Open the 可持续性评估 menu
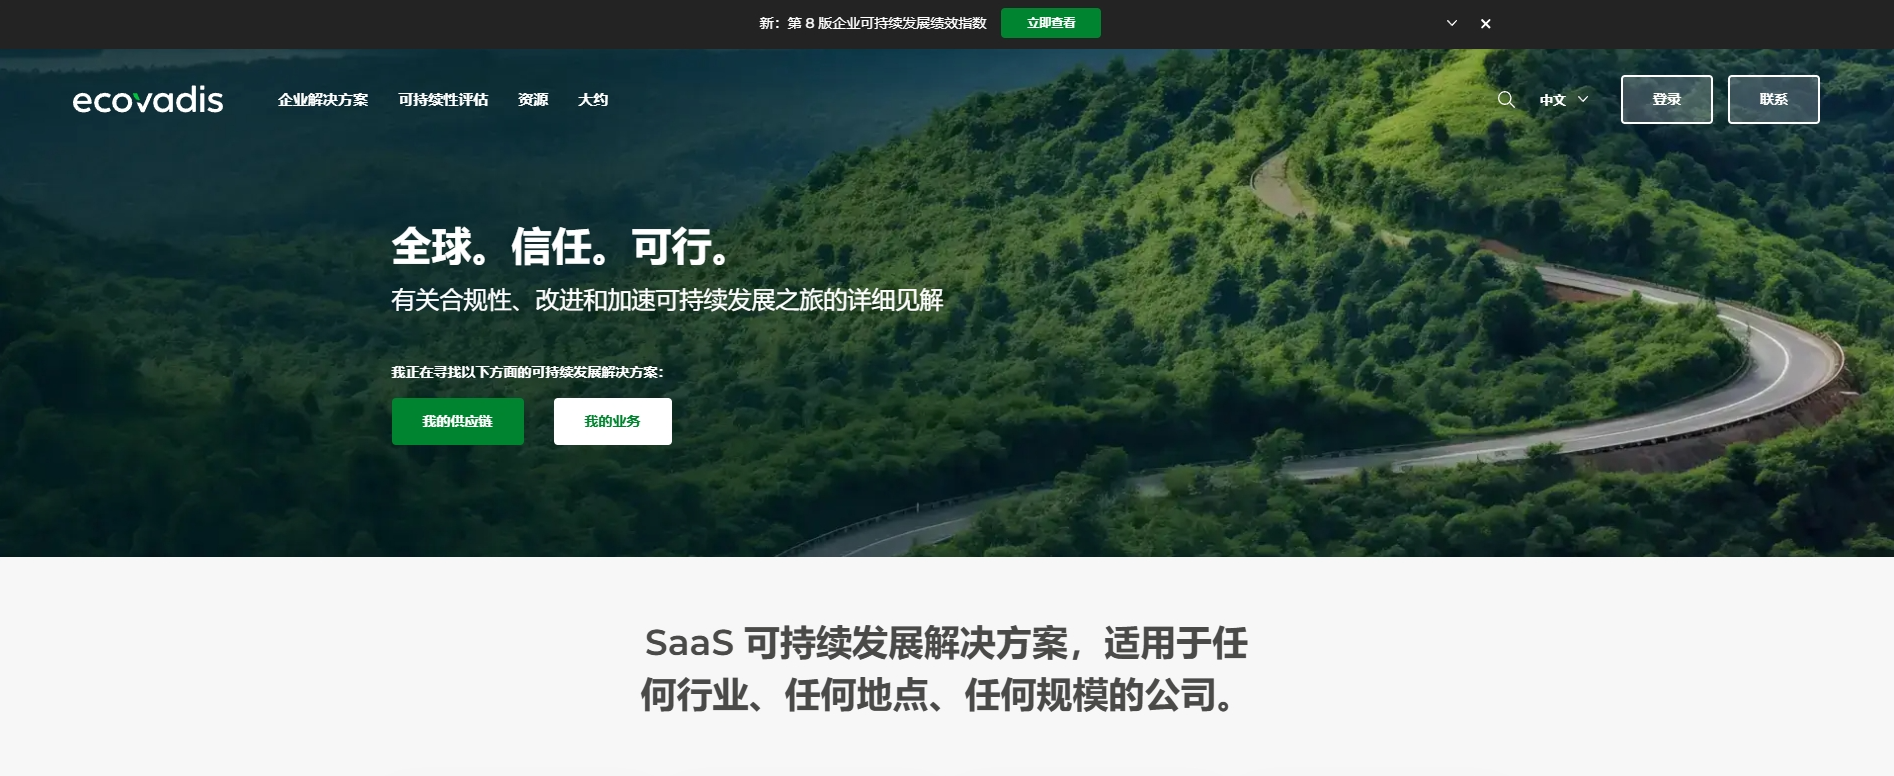 443,99
